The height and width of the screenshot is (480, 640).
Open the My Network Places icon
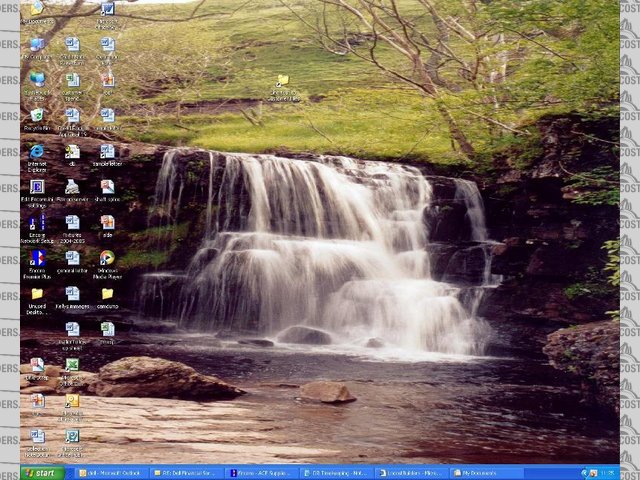click(x=37, y=80)
